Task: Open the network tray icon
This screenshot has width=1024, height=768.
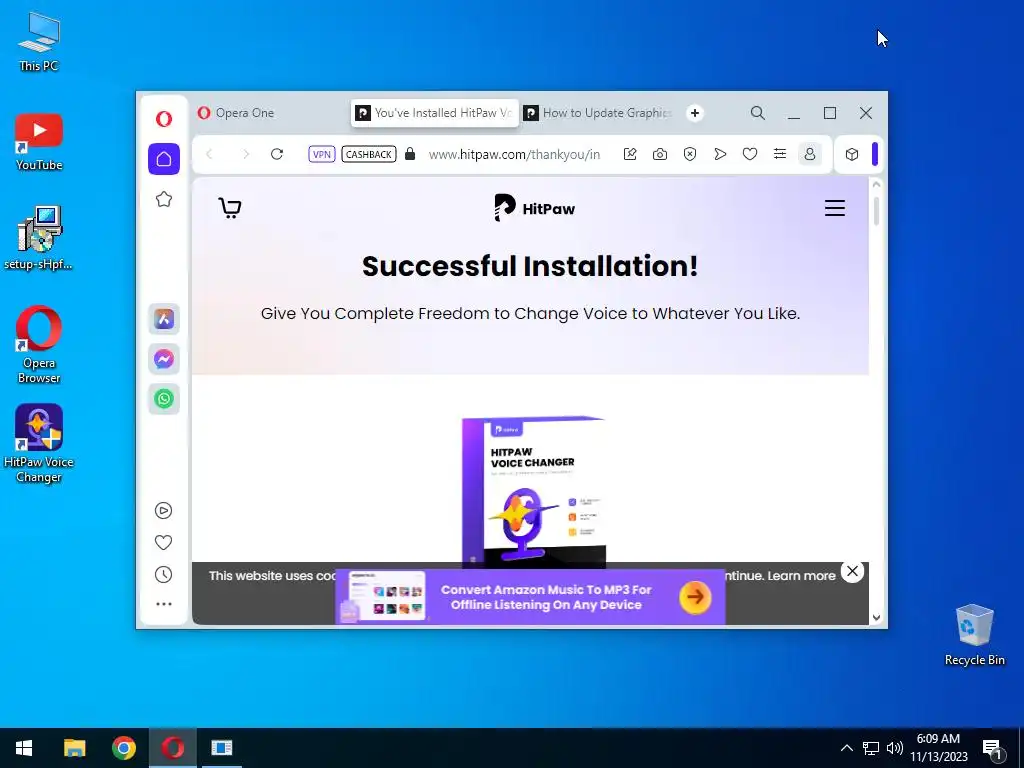Action: (x=871, y=748)
